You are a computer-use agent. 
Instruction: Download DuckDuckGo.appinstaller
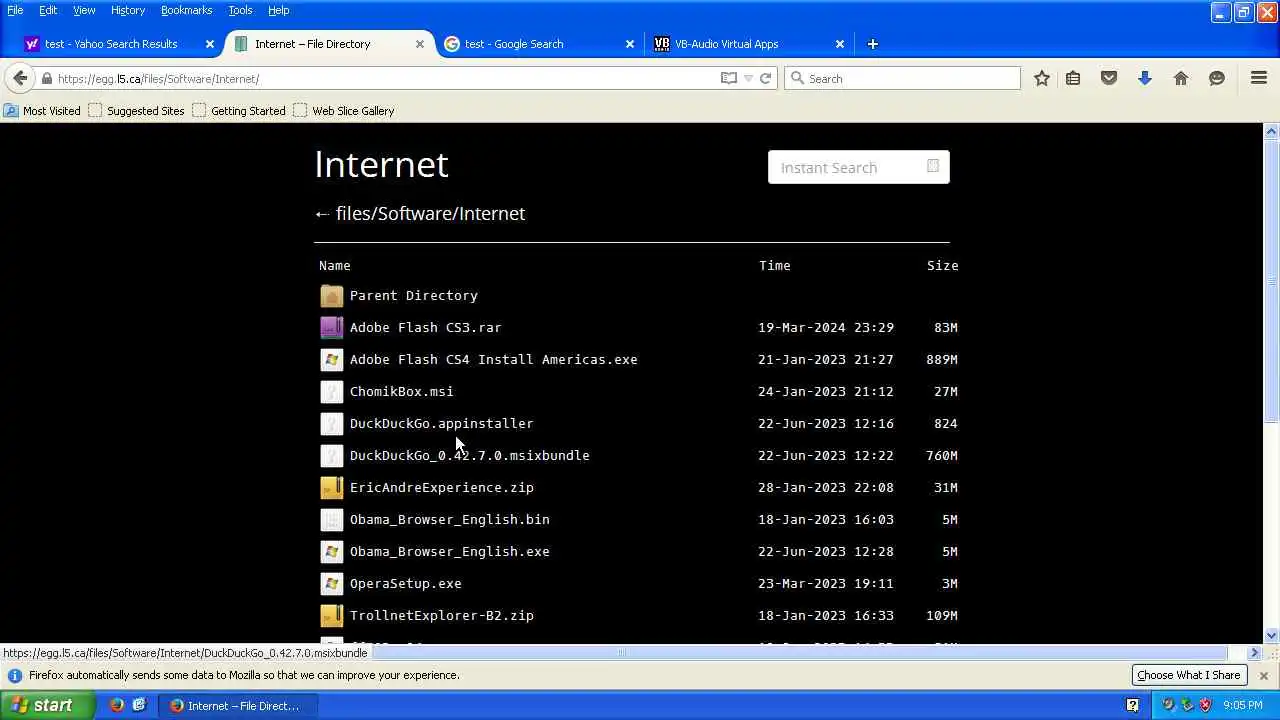pyautogui.click(x=441, y=423)
